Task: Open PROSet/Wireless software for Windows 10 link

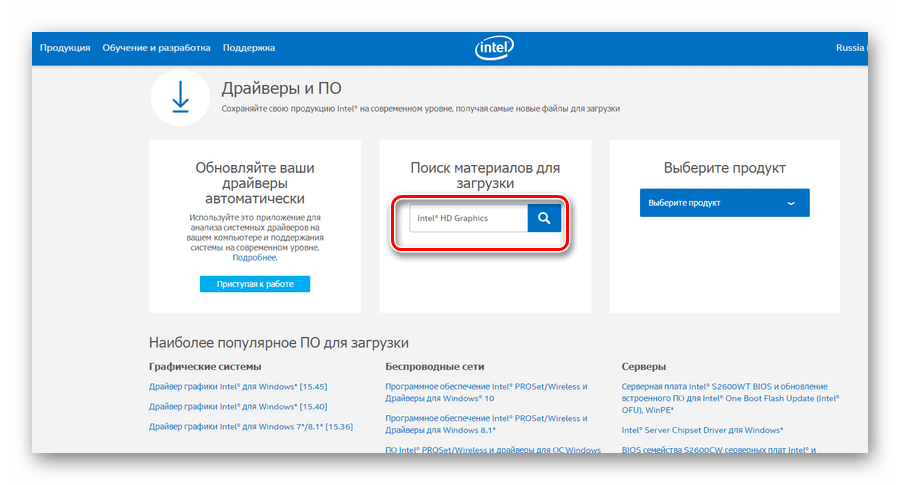Action: coord(486,392)
